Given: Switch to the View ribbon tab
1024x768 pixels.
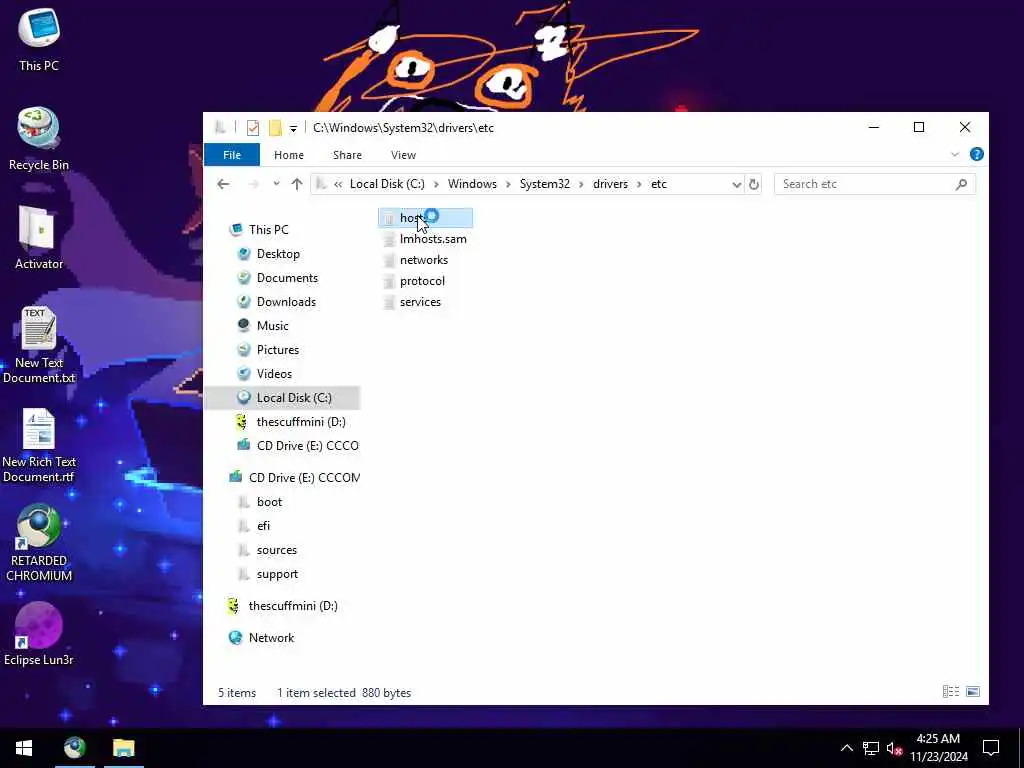Looking at the screenshot, I should pos(403,155).
